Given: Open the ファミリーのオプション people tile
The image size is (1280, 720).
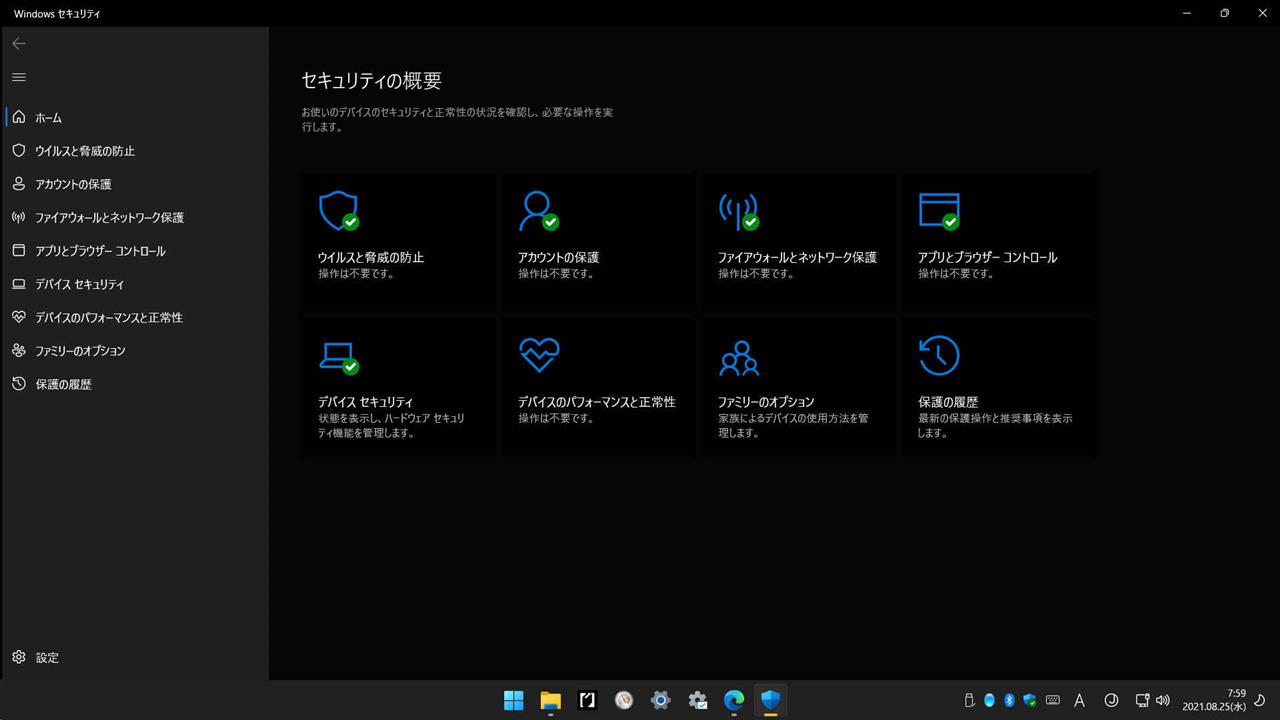Looking at the screenshot, I should click(799, 387).
